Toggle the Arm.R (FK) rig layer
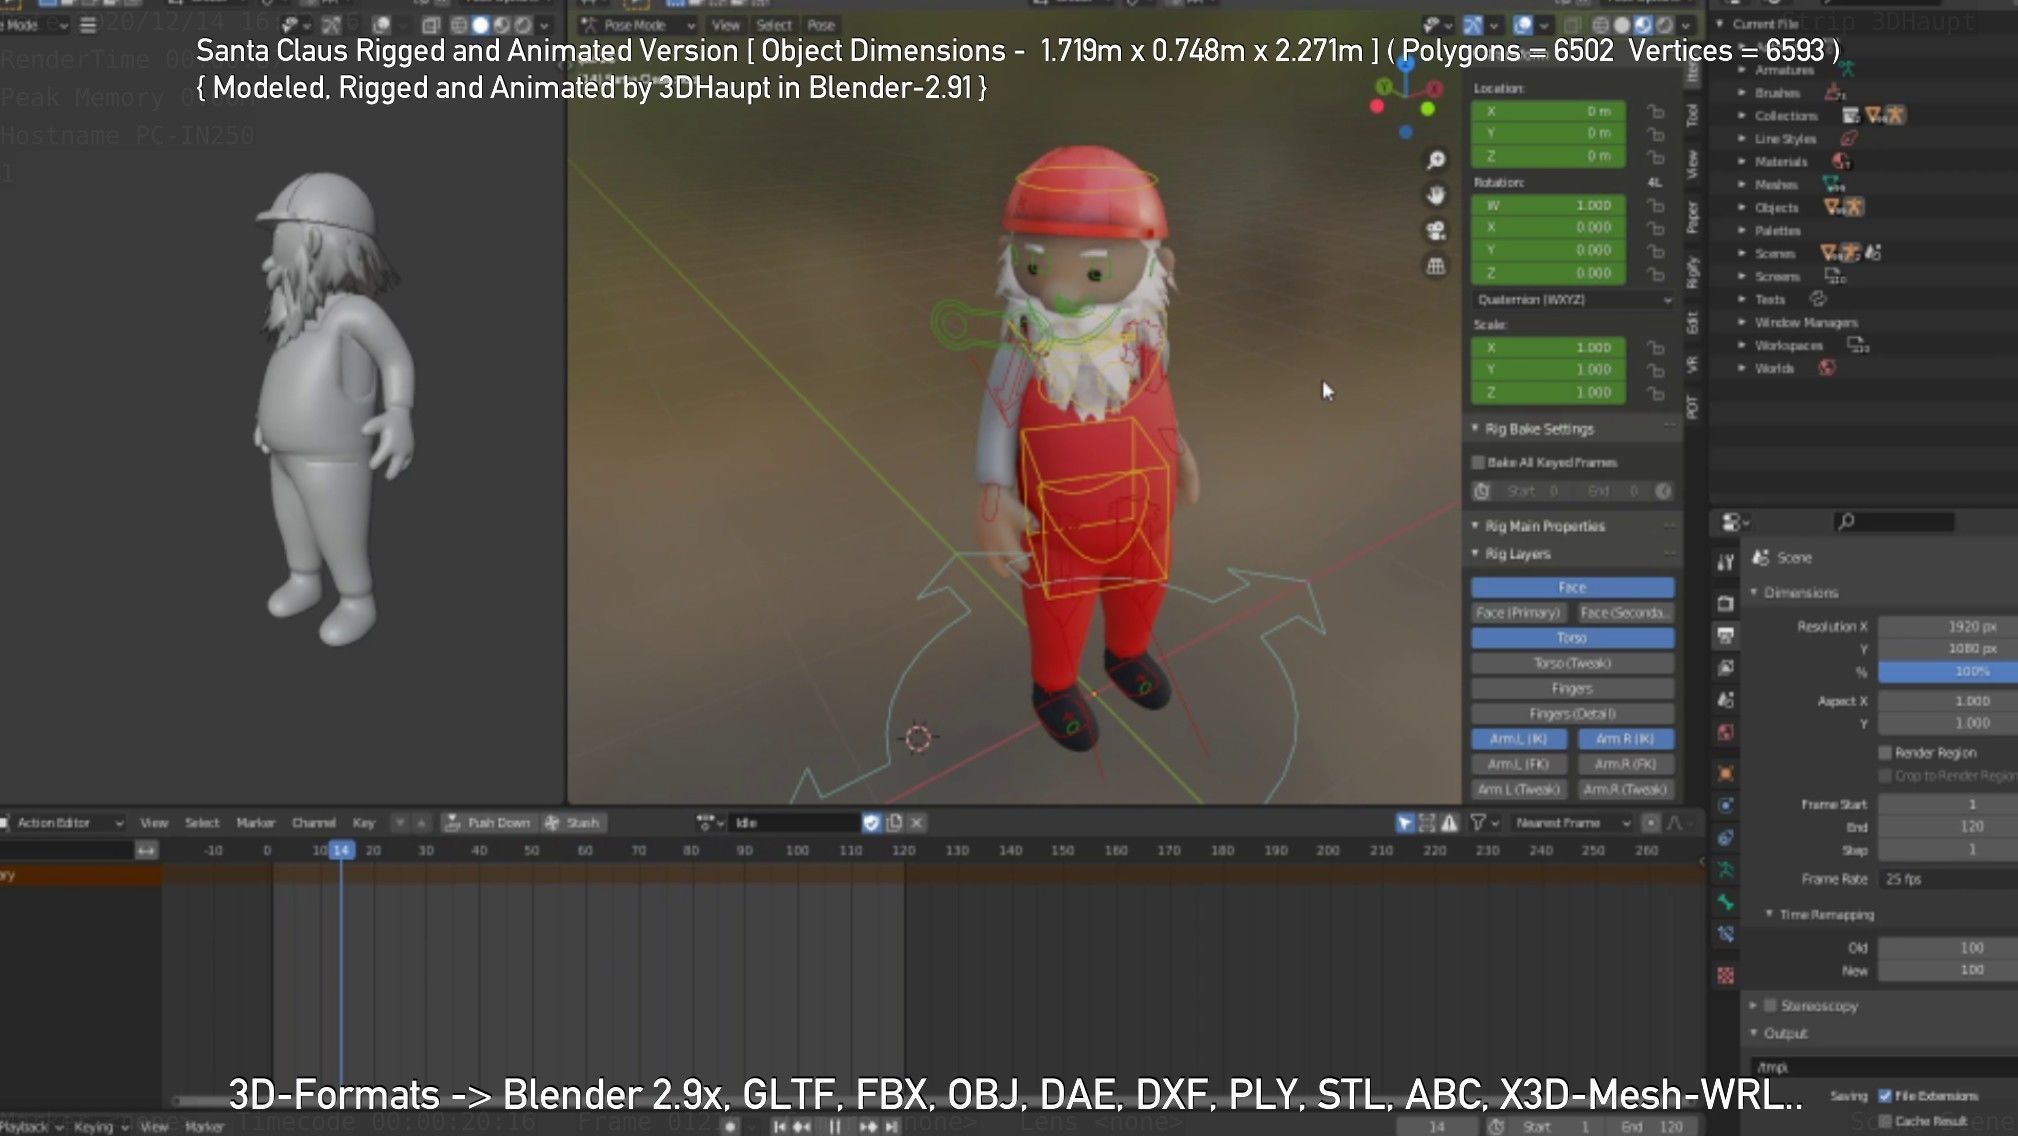The width and height of the screenshot is (2018, 1136). pos(1625,764)
